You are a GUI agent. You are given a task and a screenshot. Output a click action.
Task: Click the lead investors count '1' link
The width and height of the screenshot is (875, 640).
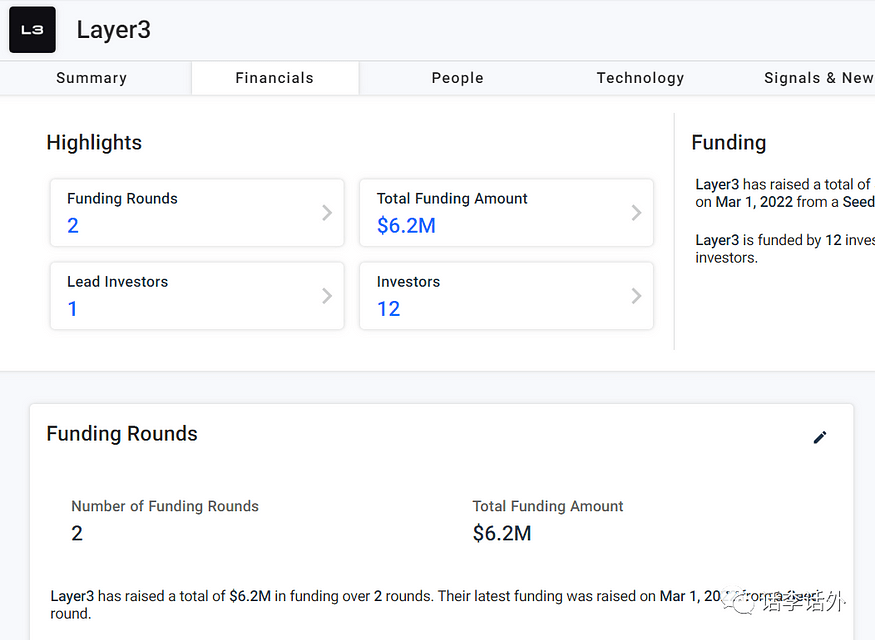(73, 309)
